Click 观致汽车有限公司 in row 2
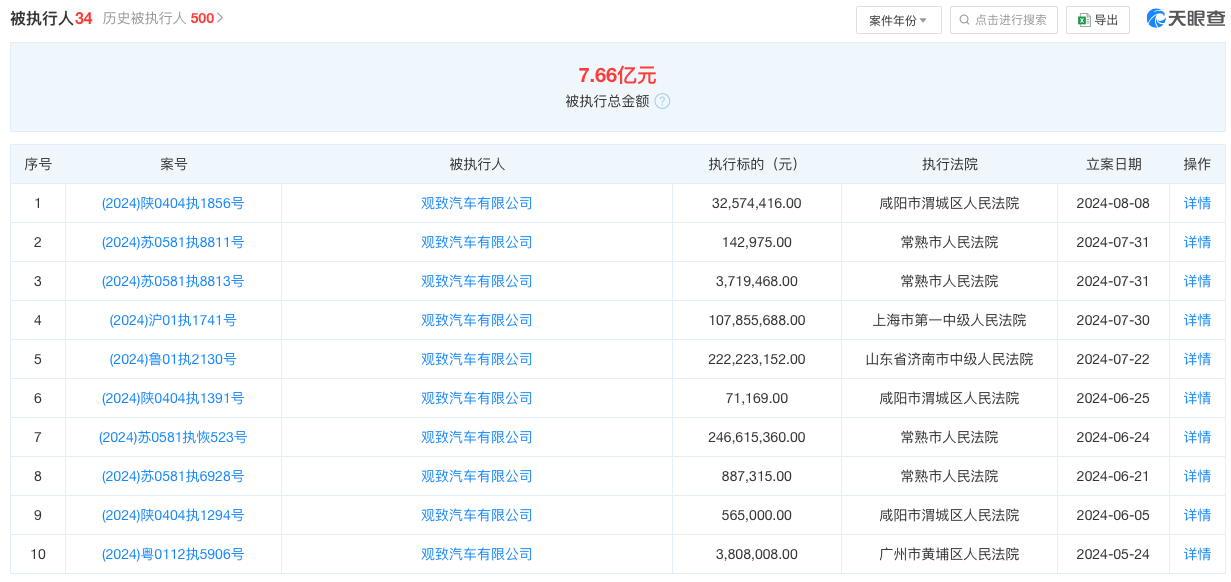Viewport: 1231px width, 582px height. coord(477,242)
